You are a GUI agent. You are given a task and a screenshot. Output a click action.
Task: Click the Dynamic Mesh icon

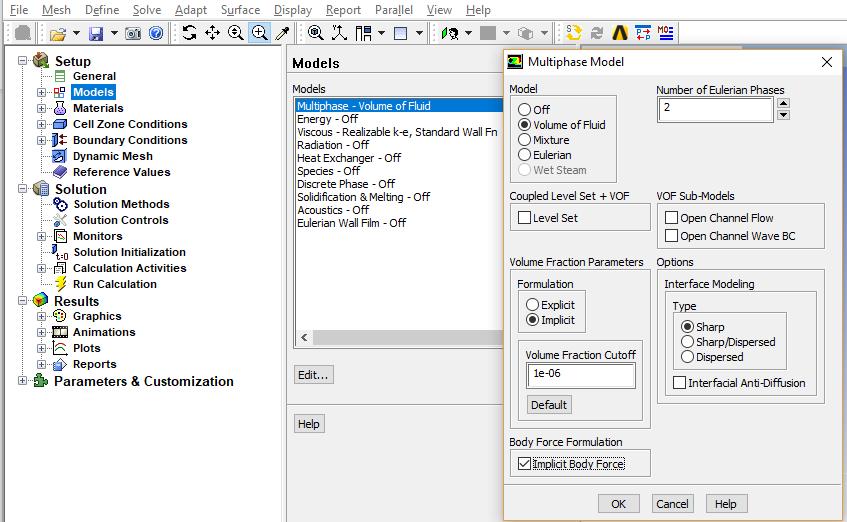[x=59, y=156]
